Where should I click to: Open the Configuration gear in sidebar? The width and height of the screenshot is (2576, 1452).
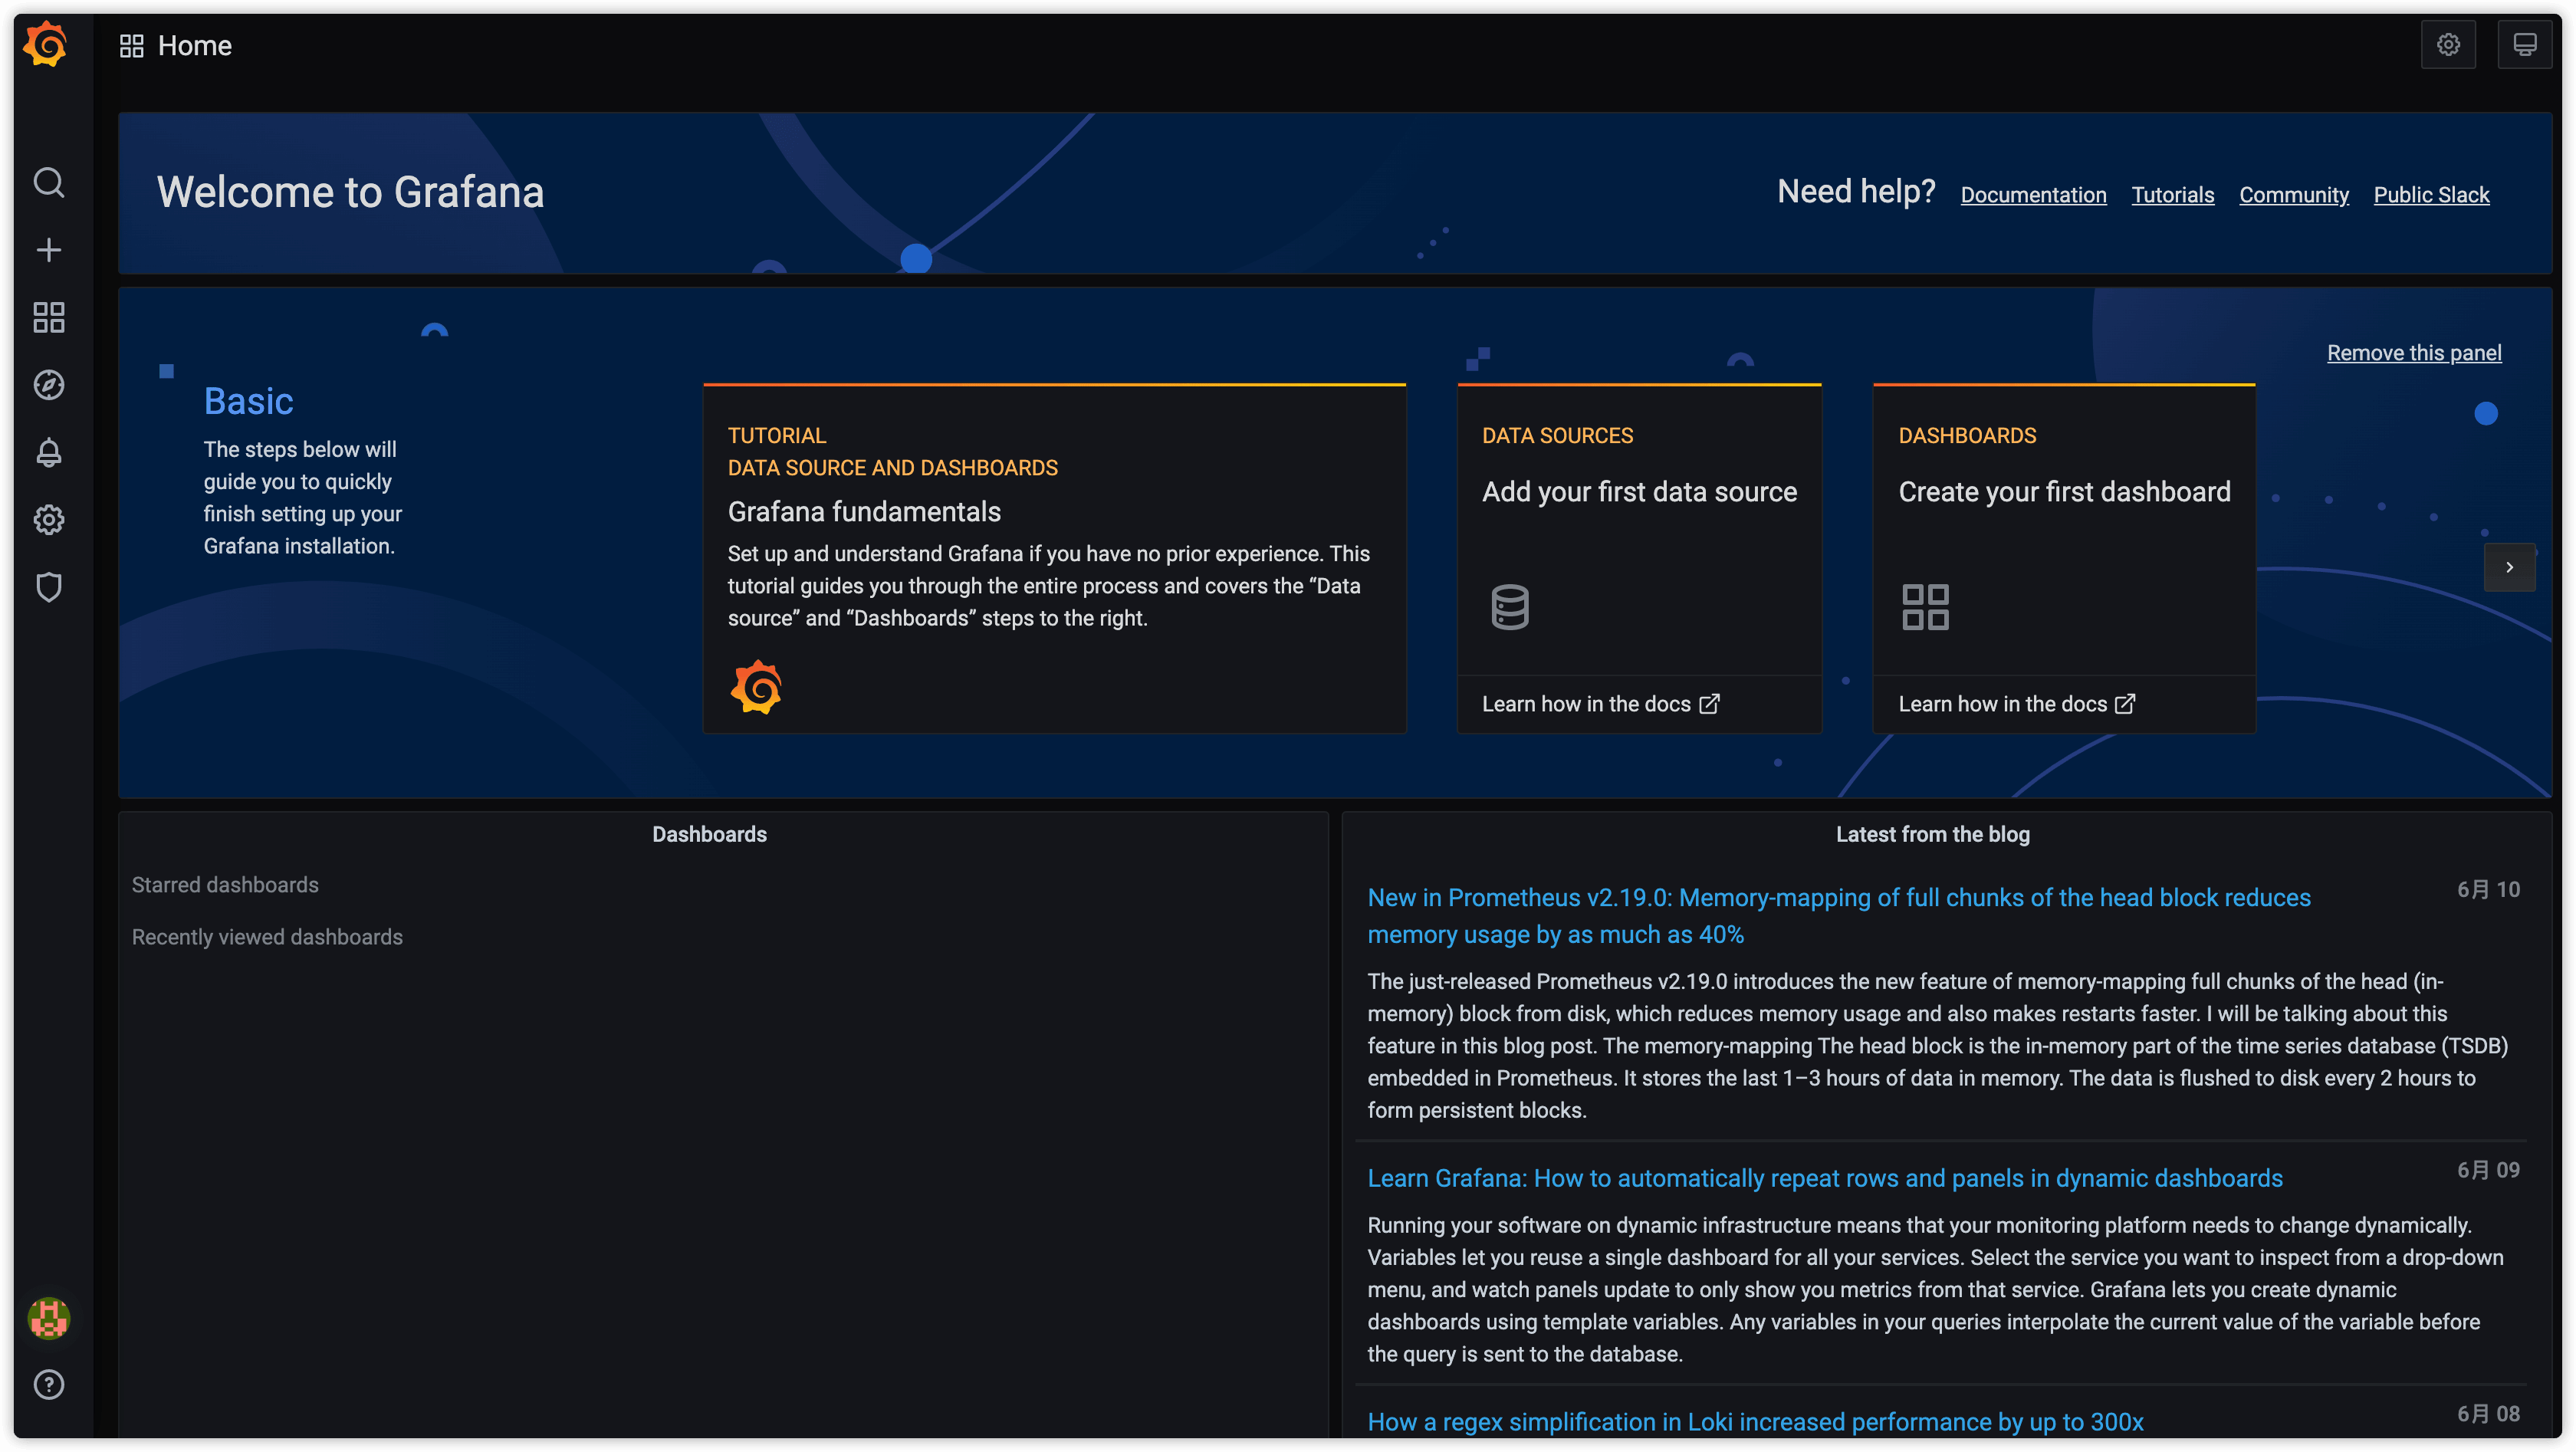pos(49,520)
